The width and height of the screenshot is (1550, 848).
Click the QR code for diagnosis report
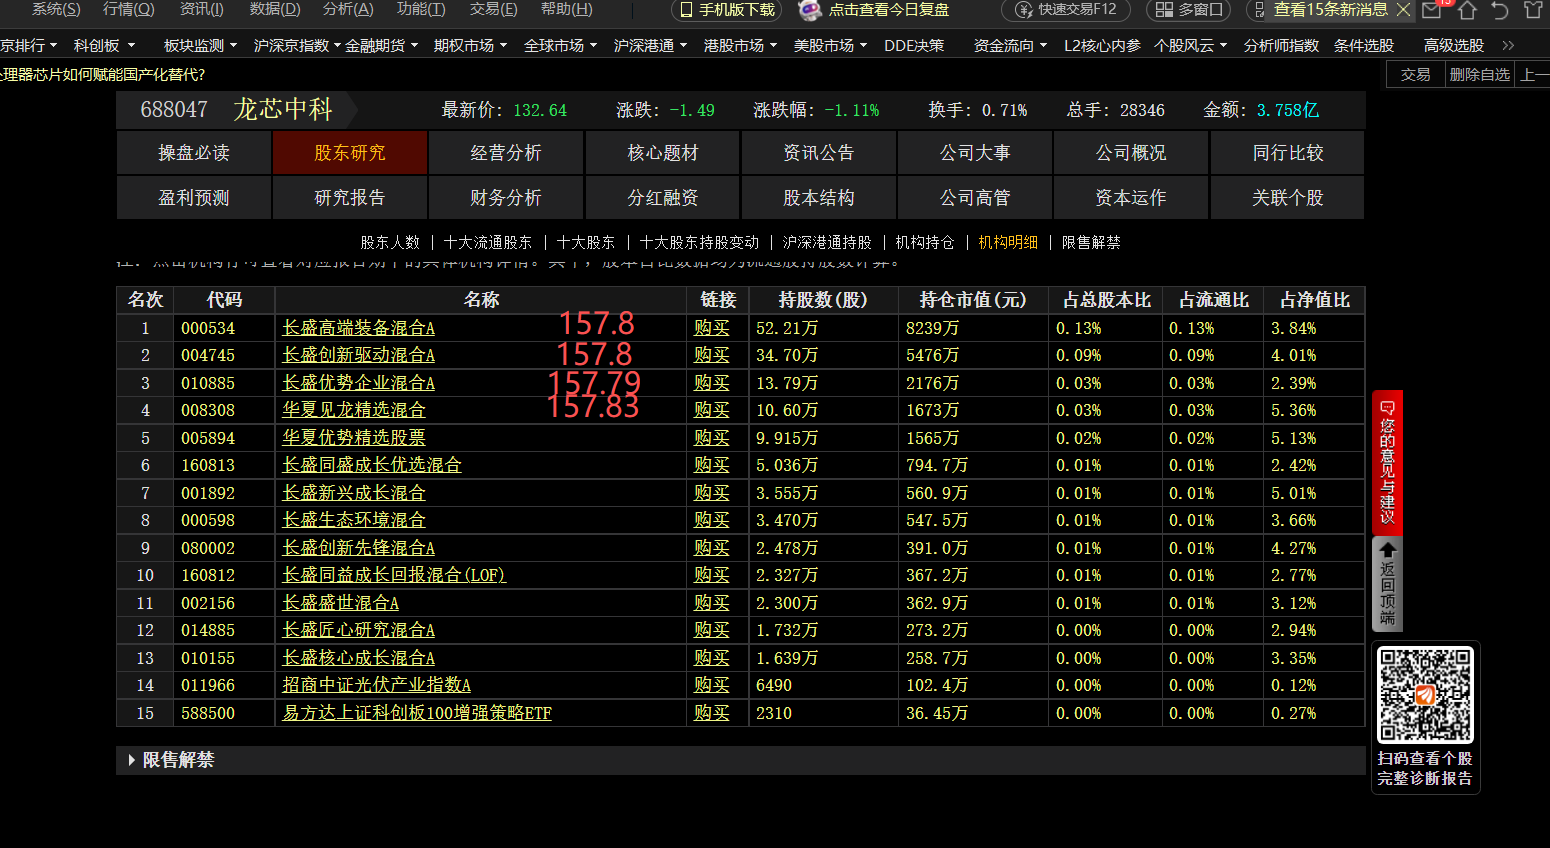[x=1425, y=695]
